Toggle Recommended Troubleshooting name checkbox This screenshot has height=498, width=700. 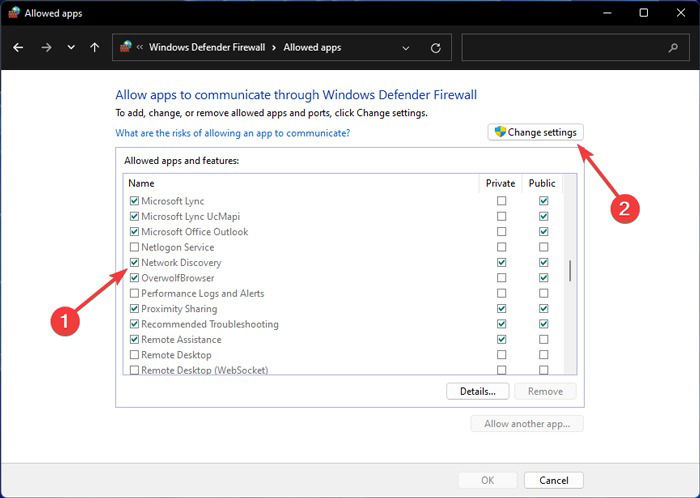point(134,324)
